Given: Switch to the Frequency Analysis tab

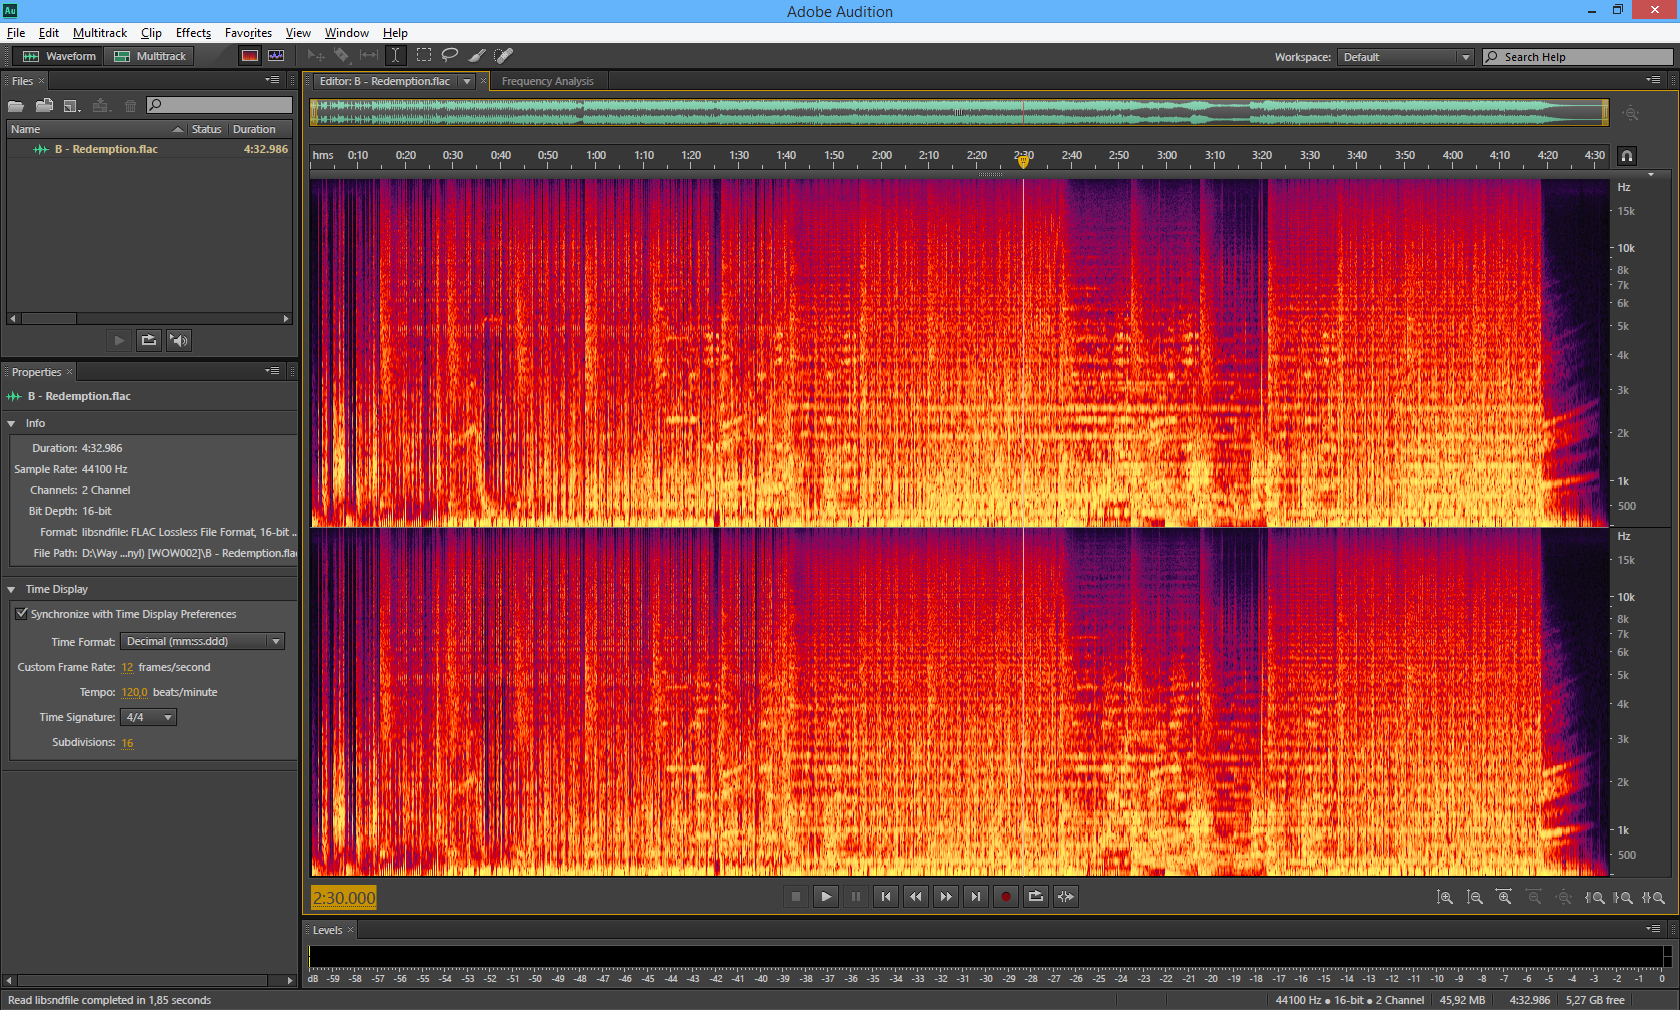Looking at the screenshot, I should (547, 82).
